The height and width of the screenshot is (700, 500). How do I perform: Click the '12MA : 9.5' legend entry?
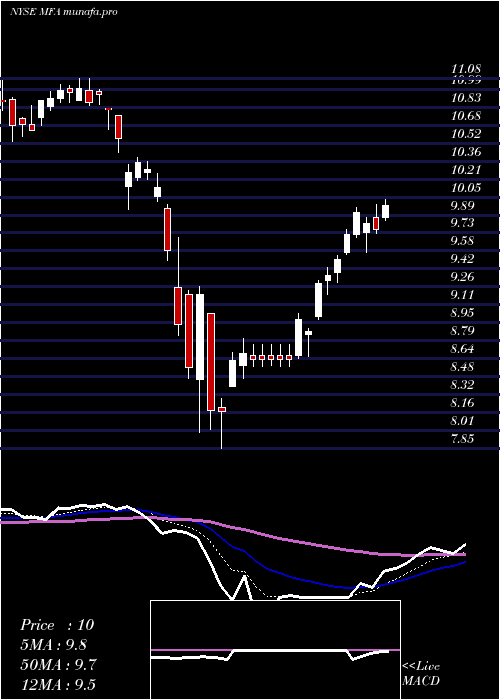pos(57,685)
